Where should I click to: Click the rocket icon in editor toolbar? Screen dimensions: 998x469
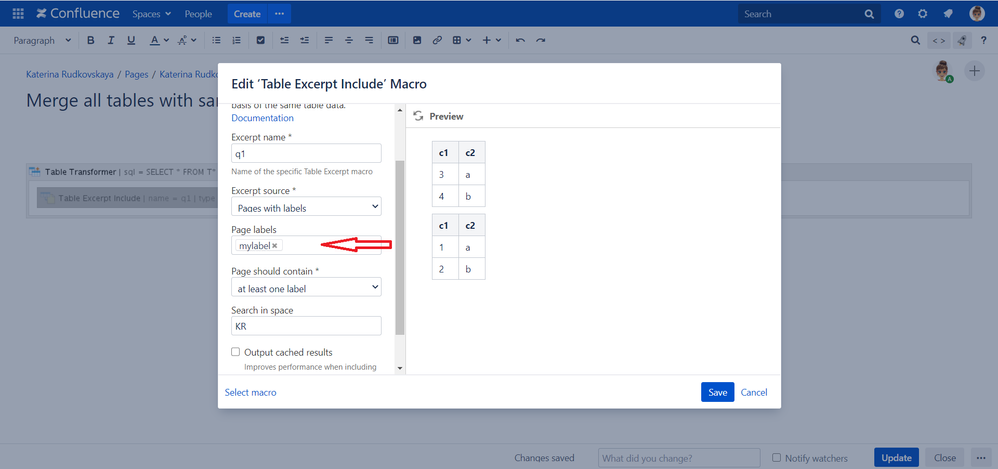point(962,40)
